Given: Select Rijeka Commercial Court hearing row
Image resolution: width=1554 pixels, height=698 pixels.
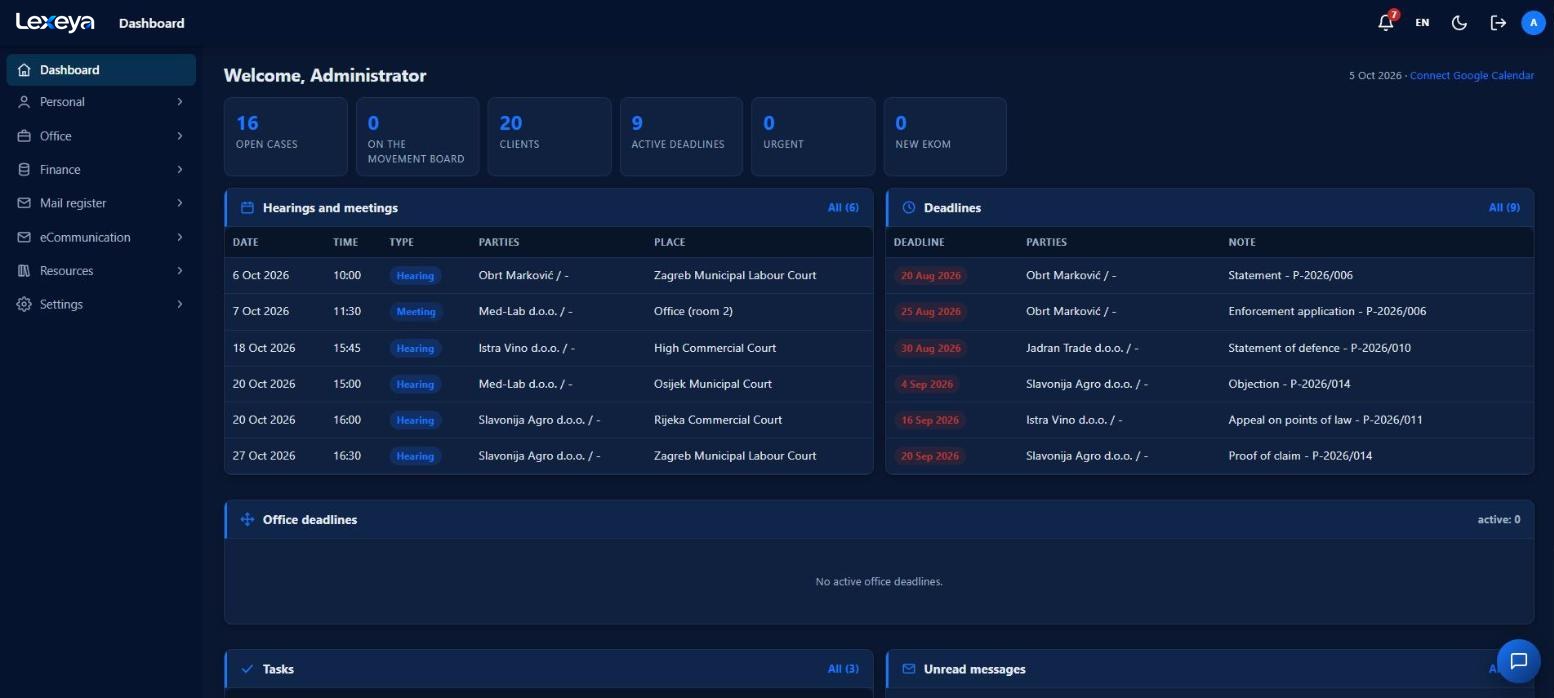Looking at the screenshot, I should (549, 420).
